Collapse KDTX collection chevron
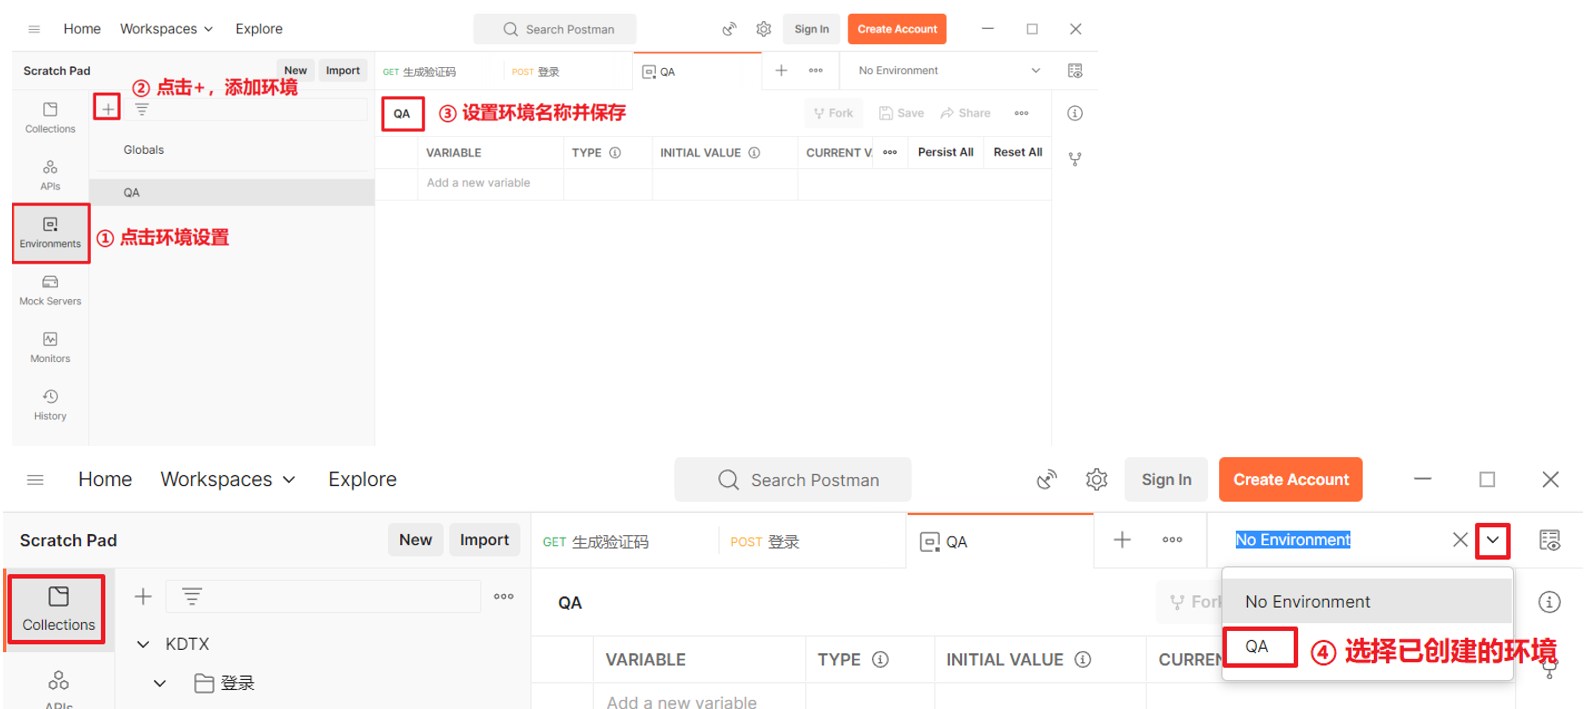The height and width of the screenshot is (709, 1588). click(143, 645)
